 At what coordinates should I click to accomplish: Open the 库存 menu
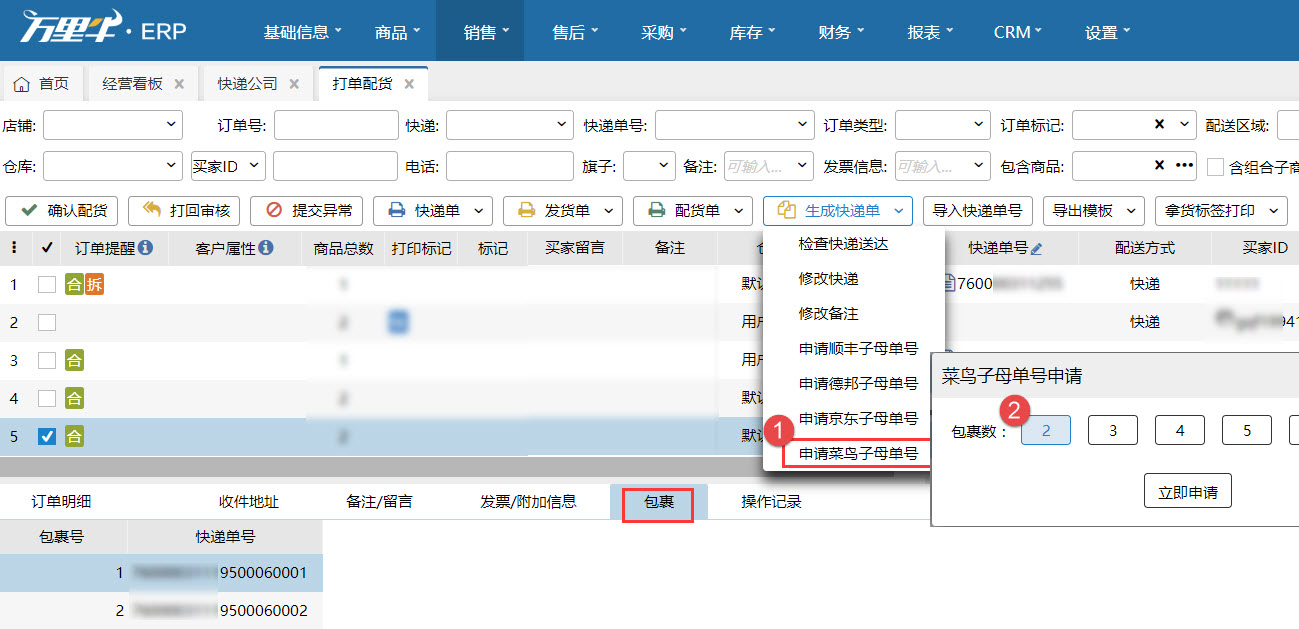coord(751,30)
